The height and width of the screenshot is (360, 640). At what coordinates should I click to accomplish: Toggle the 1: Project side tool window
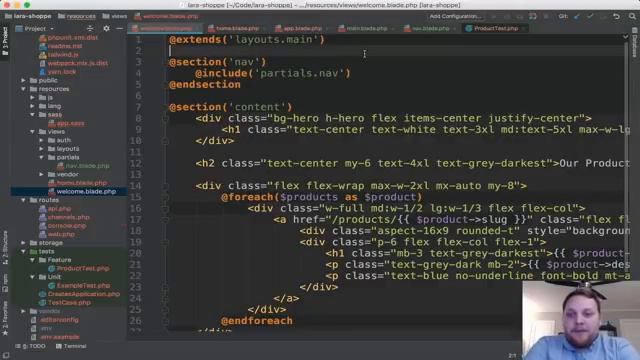pyautogui.click(x=5, y=42)
